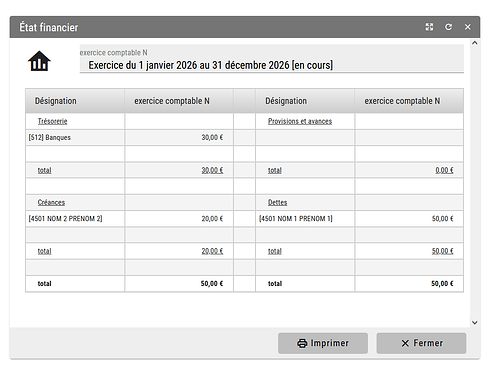The image size is (500, 375).
Task: Click the État financier title text
Action: click(x=49, y=27)
